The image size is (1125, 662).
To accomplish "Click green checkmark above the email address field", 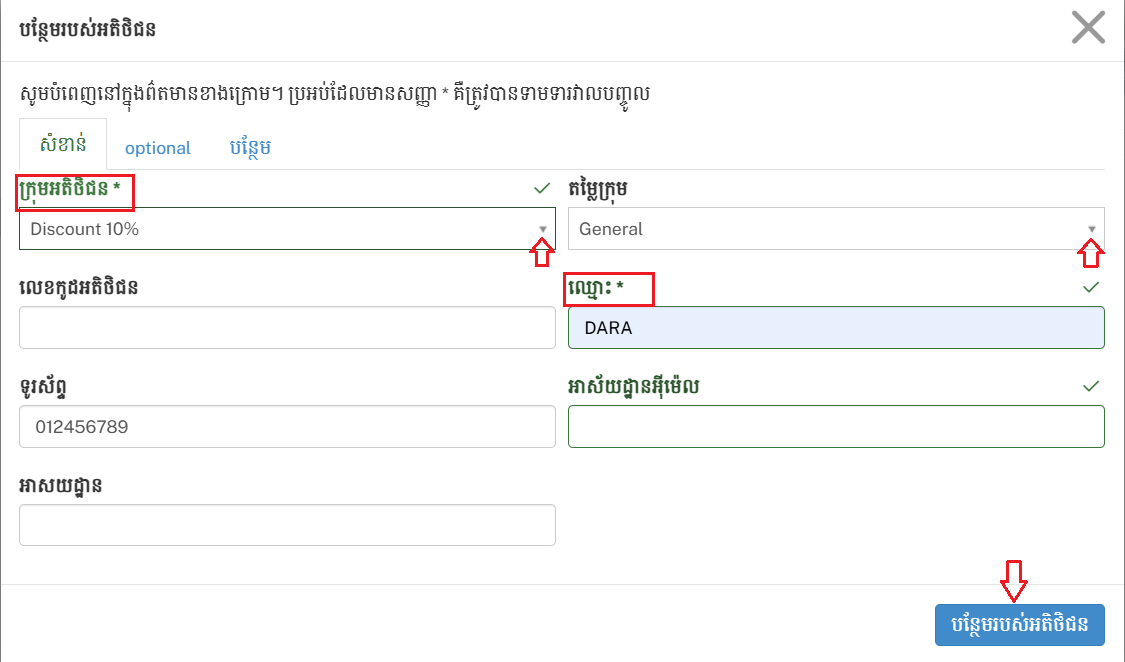I will [1091, 386].
